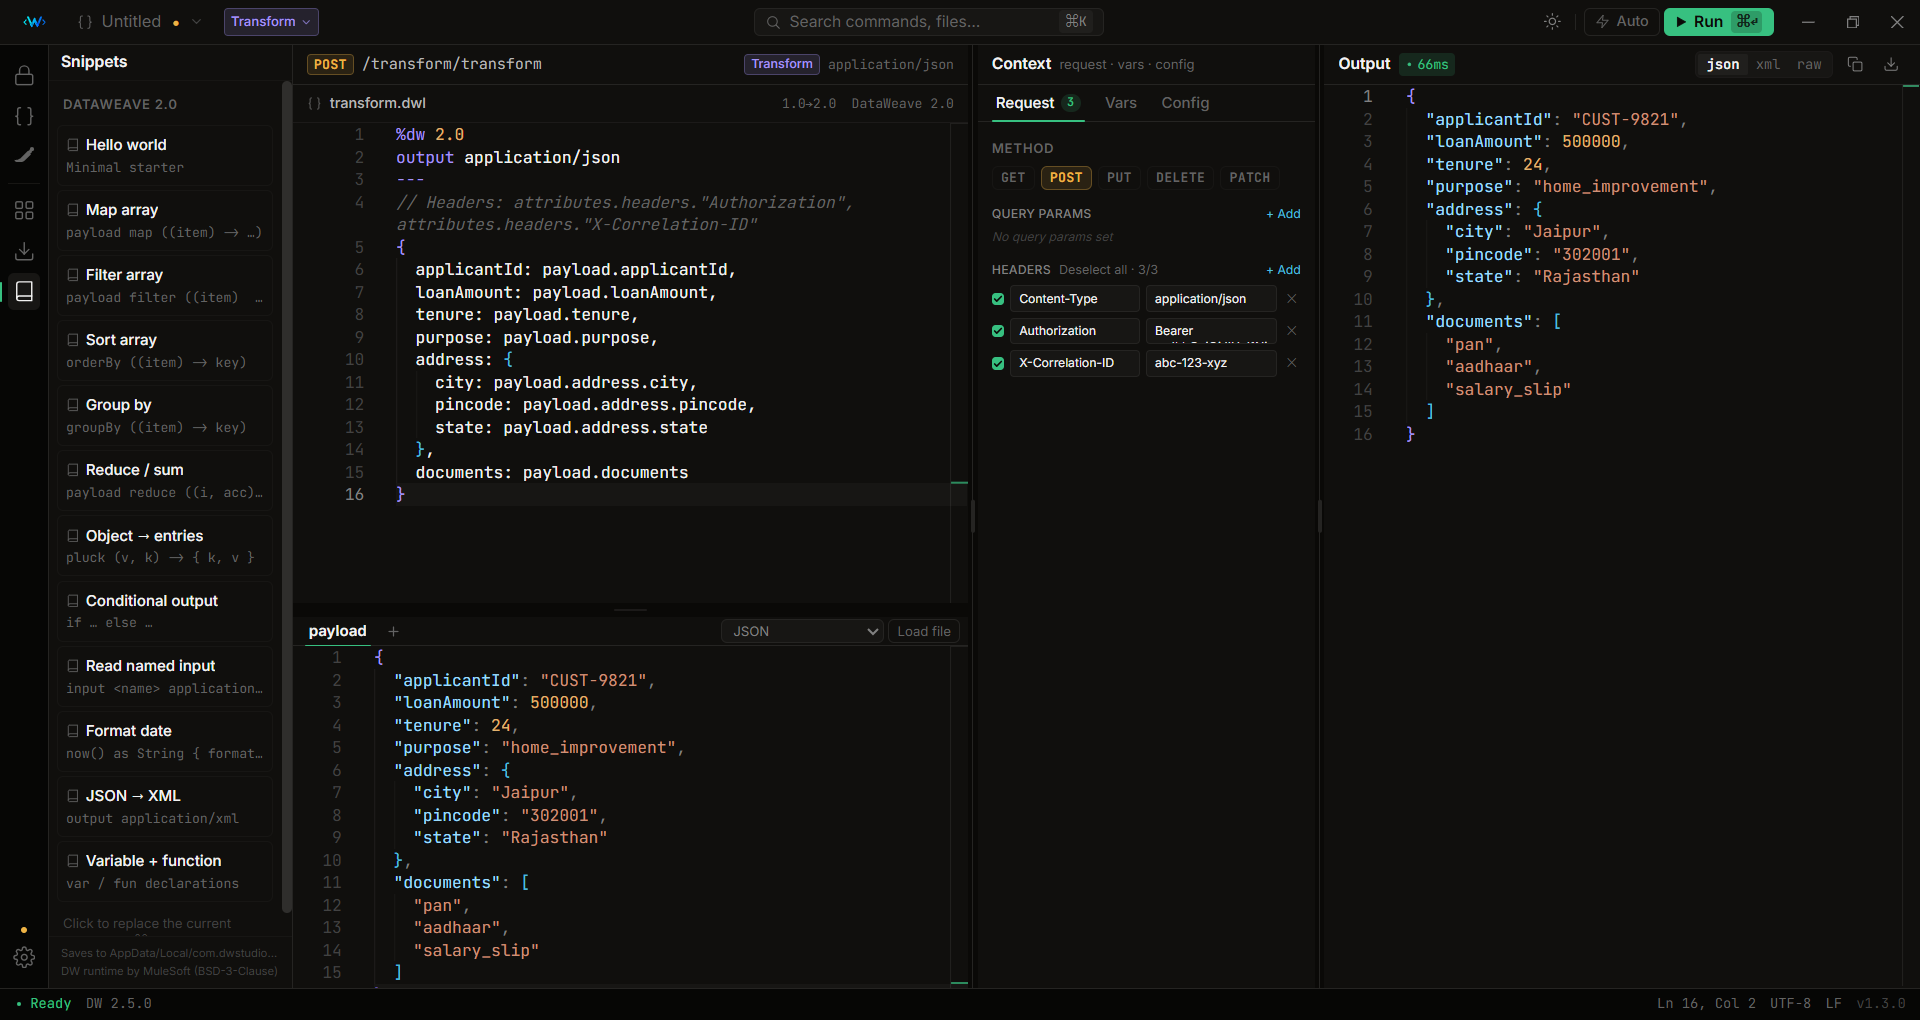The height and width of the screenshot is (1020, 1920).
Task: Remove the X-Correlation-ID header with X
Action: click(x=1291, y=363)
